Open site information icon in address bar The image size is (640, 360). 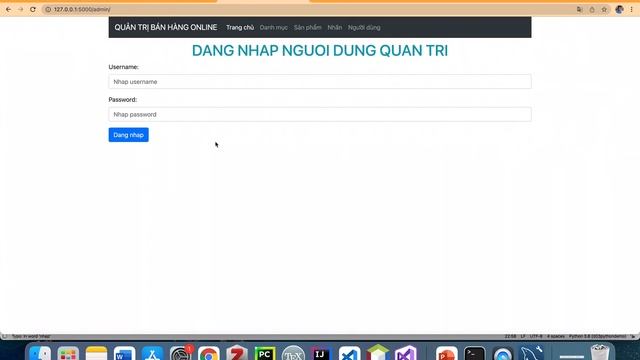pyautogui.click(x=48, y=9)
